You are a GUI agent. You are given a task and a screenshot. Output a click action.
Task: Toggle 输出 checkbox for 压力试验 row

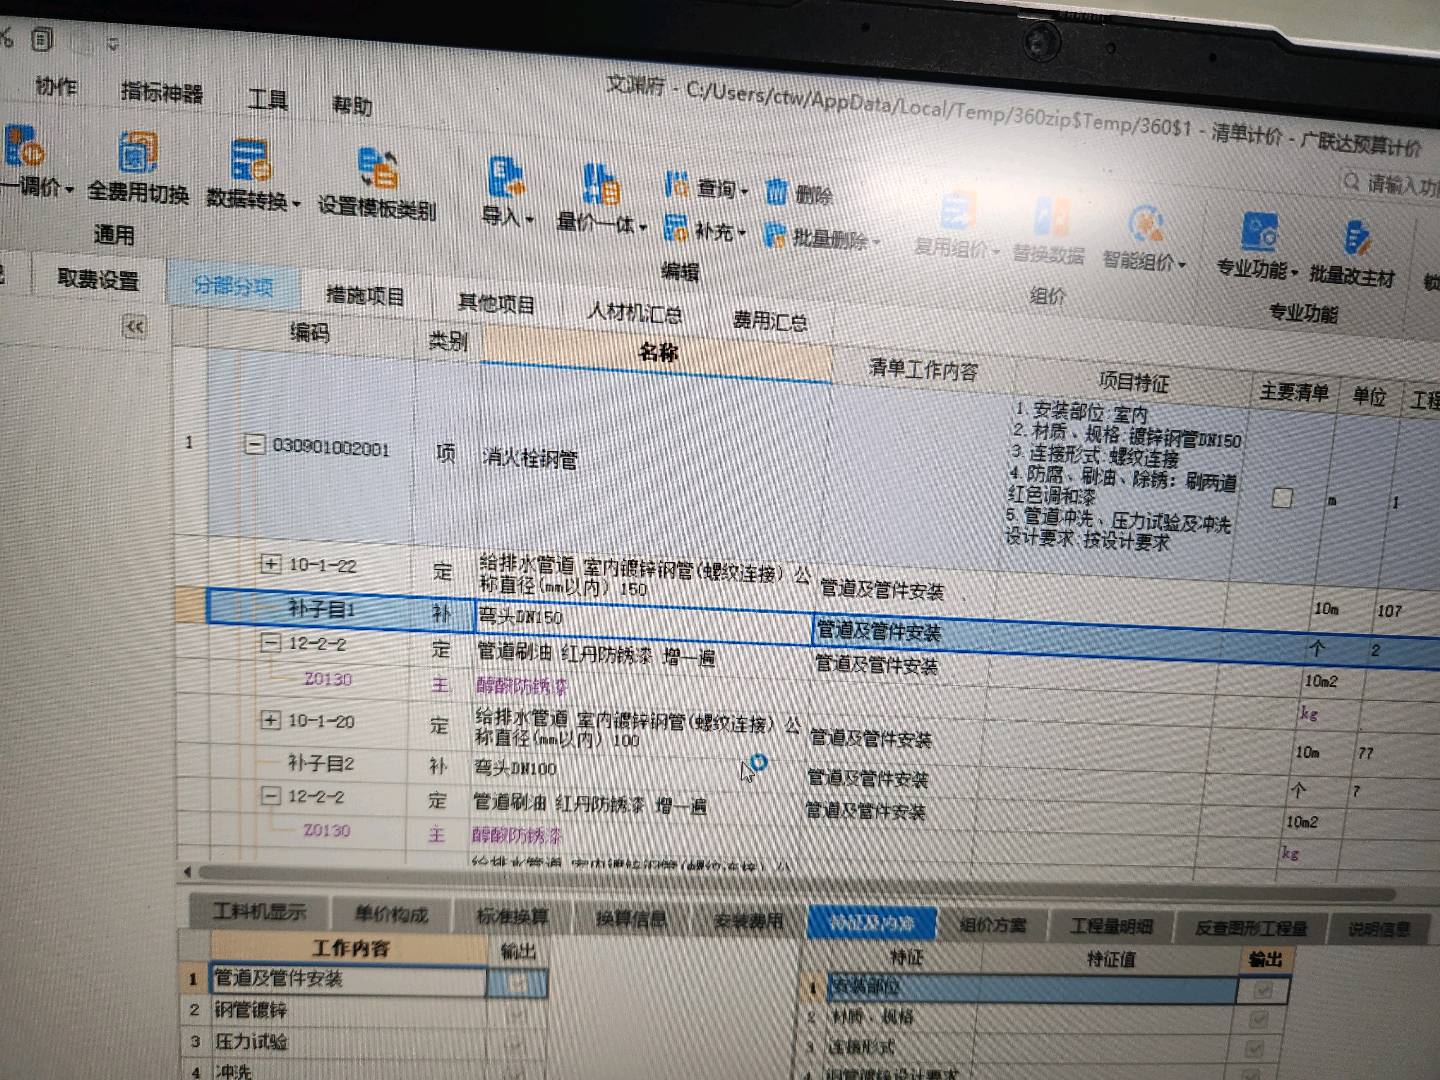click(x=513, y=1045)
